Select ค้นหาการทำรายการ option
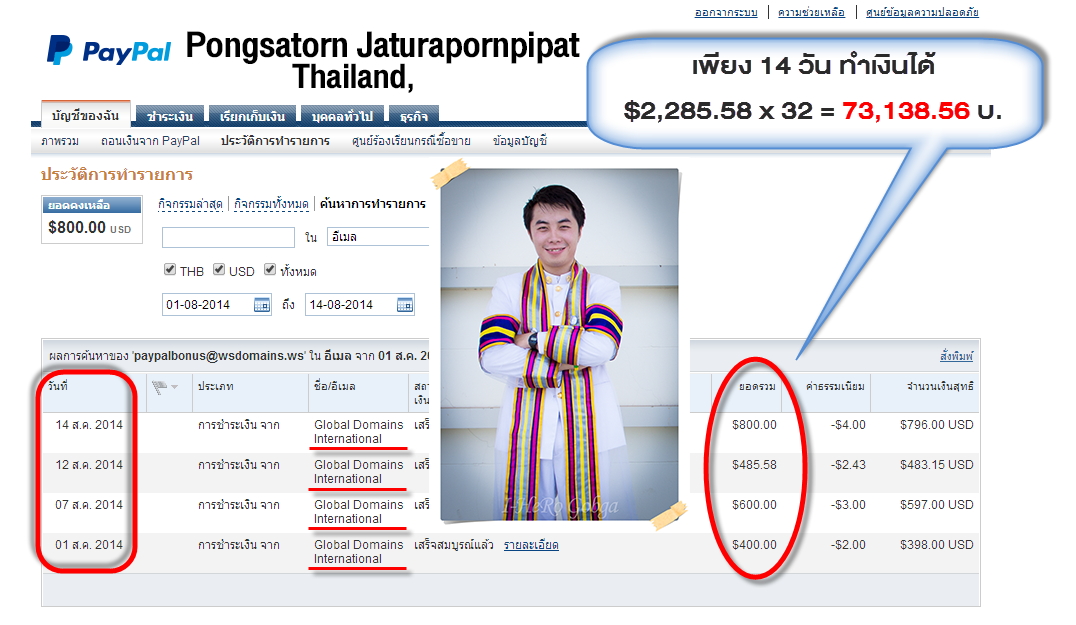1076x625 pixels. (x=373, y=204)
